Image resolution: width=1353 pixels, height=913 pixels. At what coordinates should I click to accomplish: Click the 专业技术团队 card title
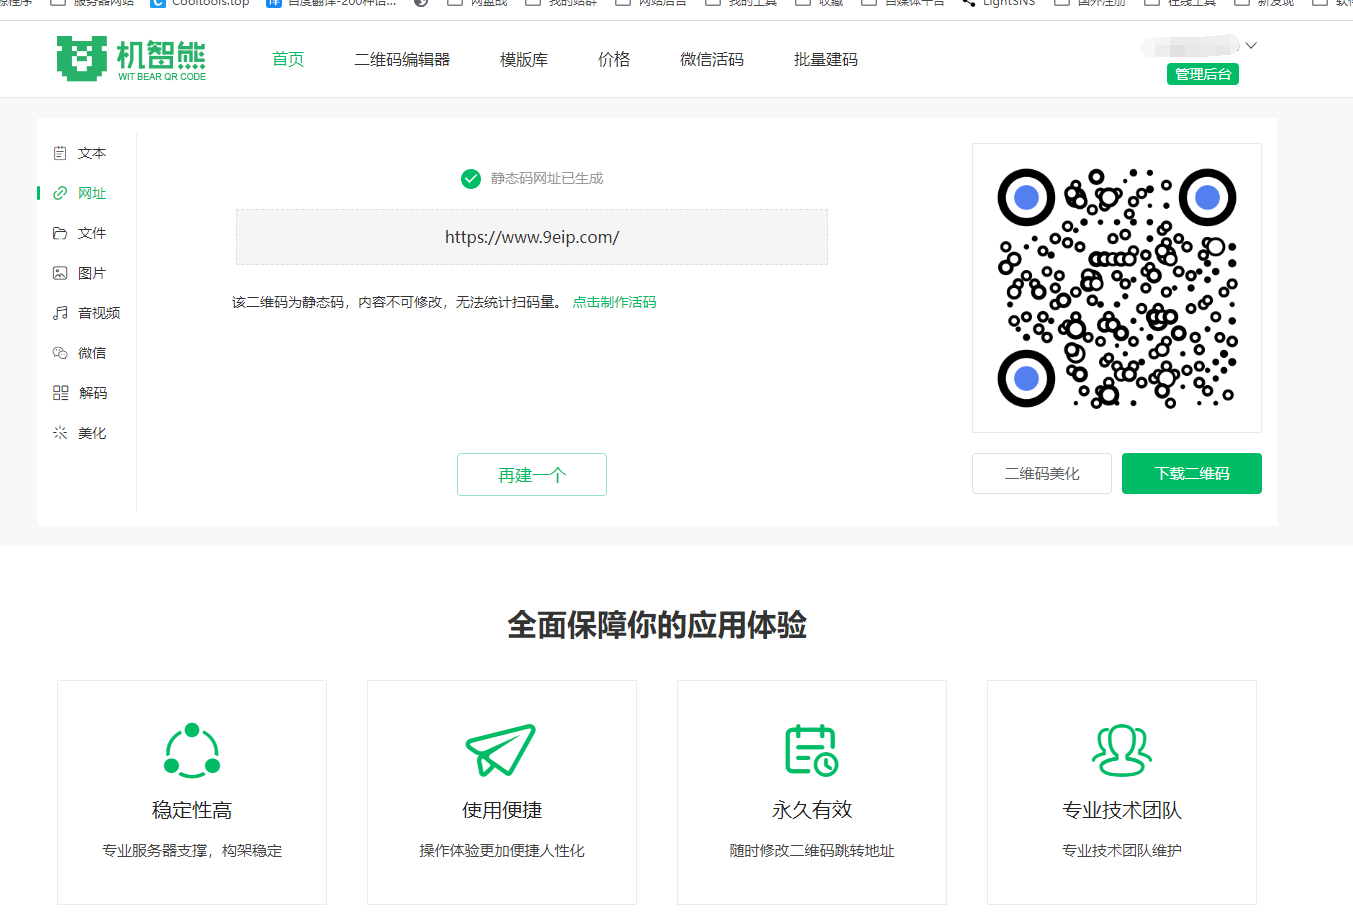tap(1122, 810)
